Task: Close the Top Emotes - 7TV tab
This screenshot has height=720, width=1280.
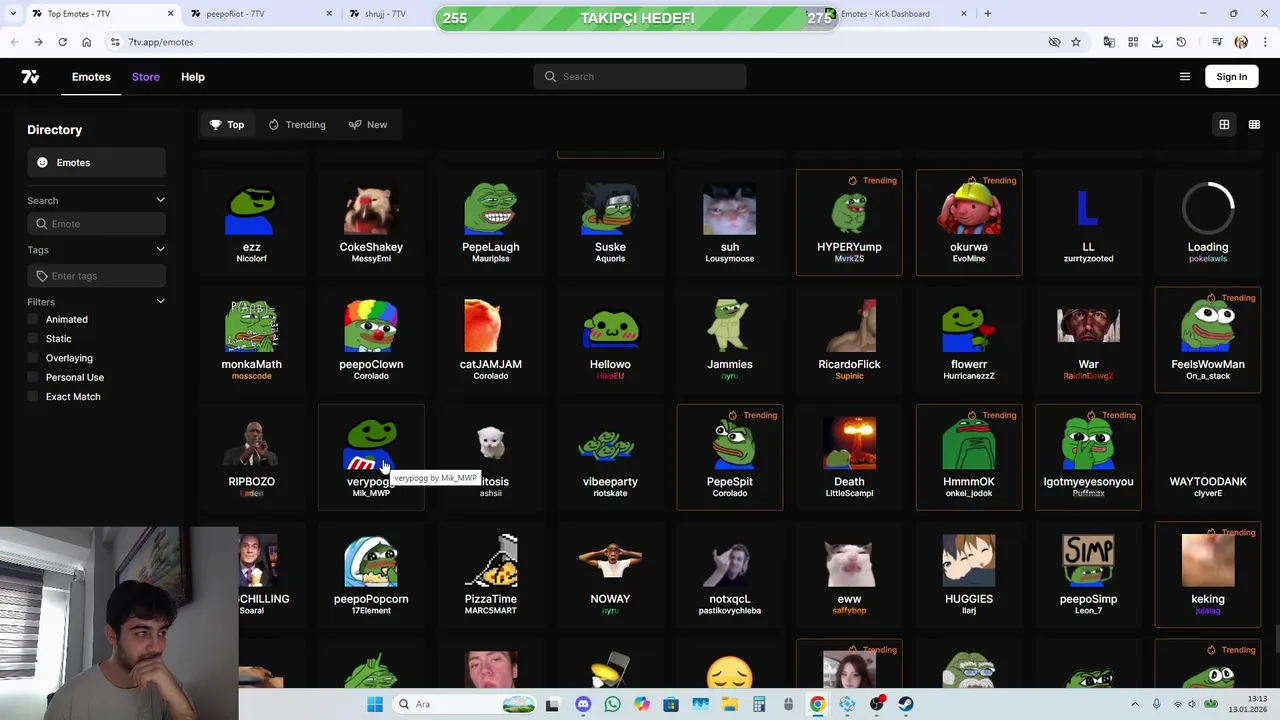Action: [170, 14]
